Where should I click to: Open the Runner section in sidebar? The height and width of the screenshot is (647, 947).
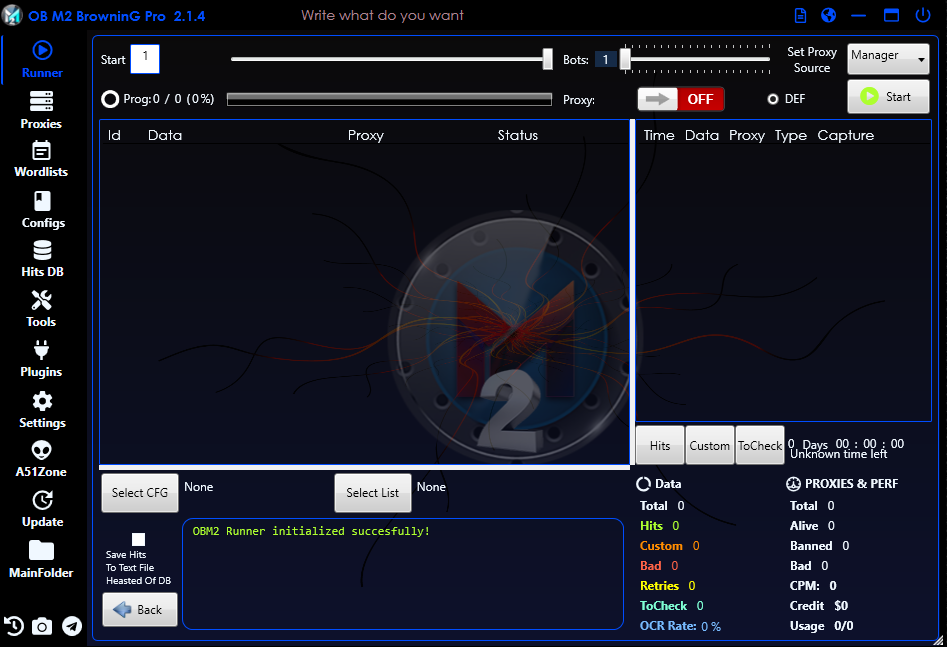coord(42,59)
